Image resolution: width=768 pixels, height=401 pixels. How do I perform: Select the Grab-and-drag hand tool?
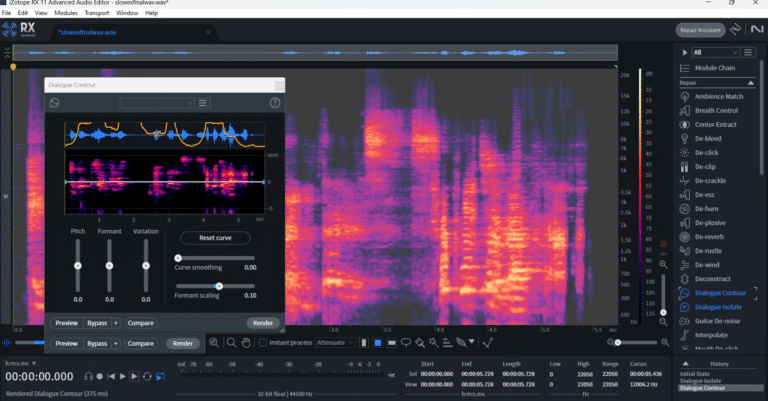[246, 343]
